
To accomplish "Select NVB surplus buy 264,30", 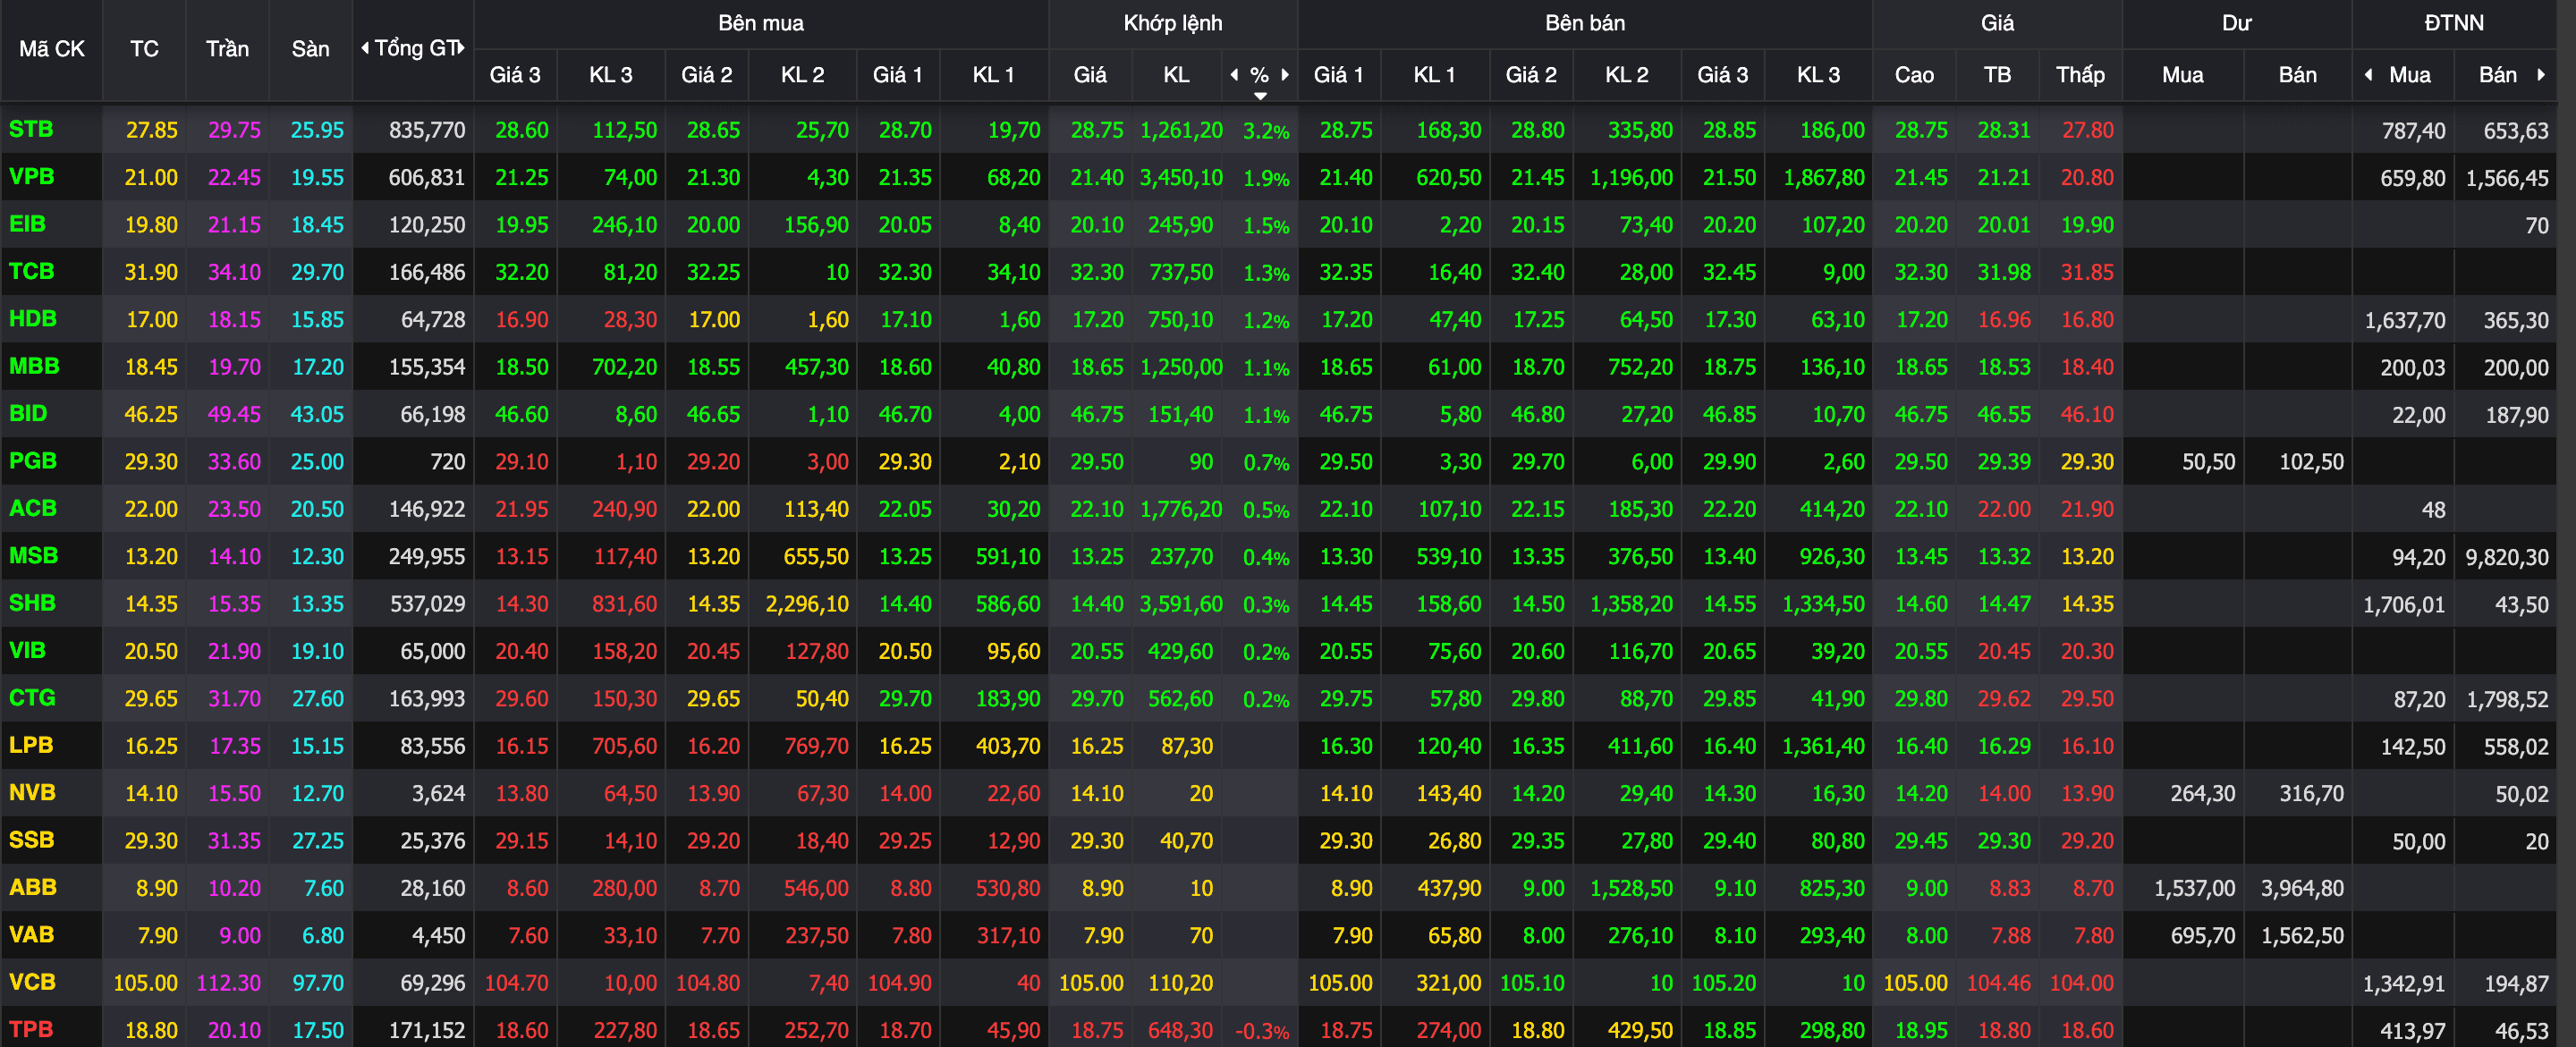I will (2203, 794).
